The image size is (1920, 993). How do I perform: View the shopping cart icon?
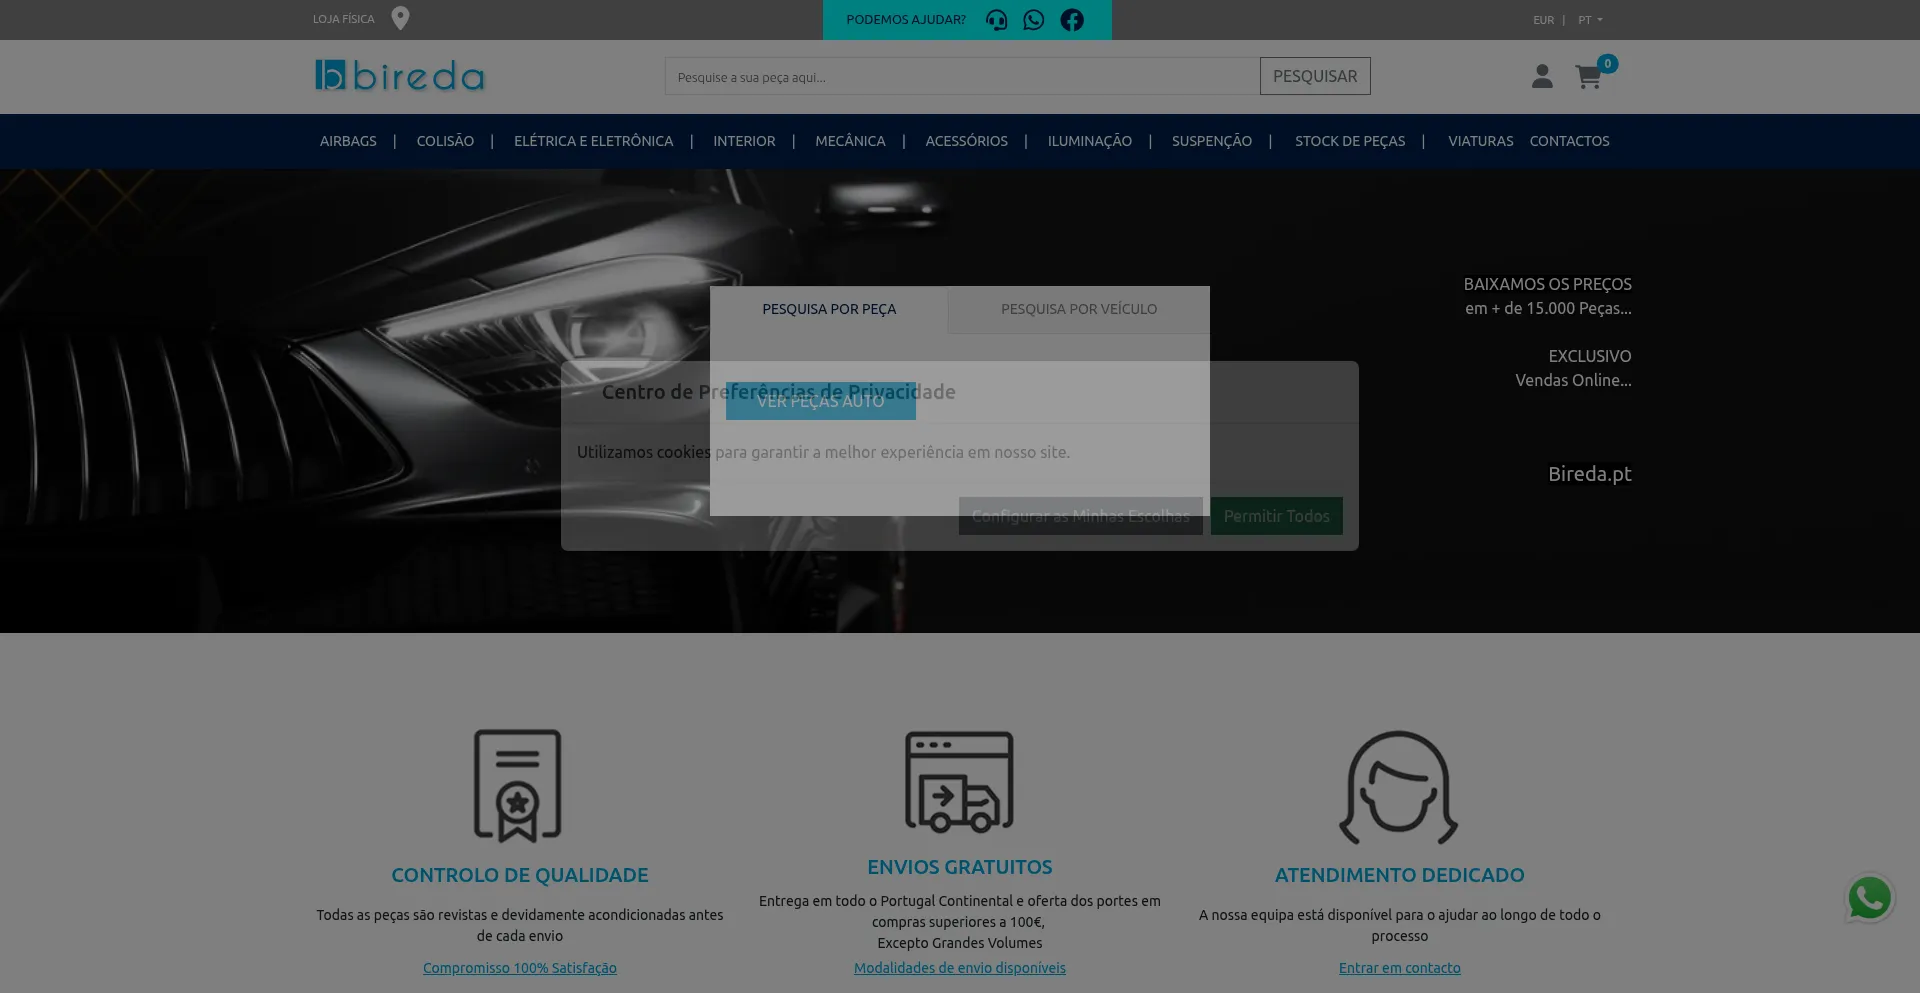click(1589, 77)
